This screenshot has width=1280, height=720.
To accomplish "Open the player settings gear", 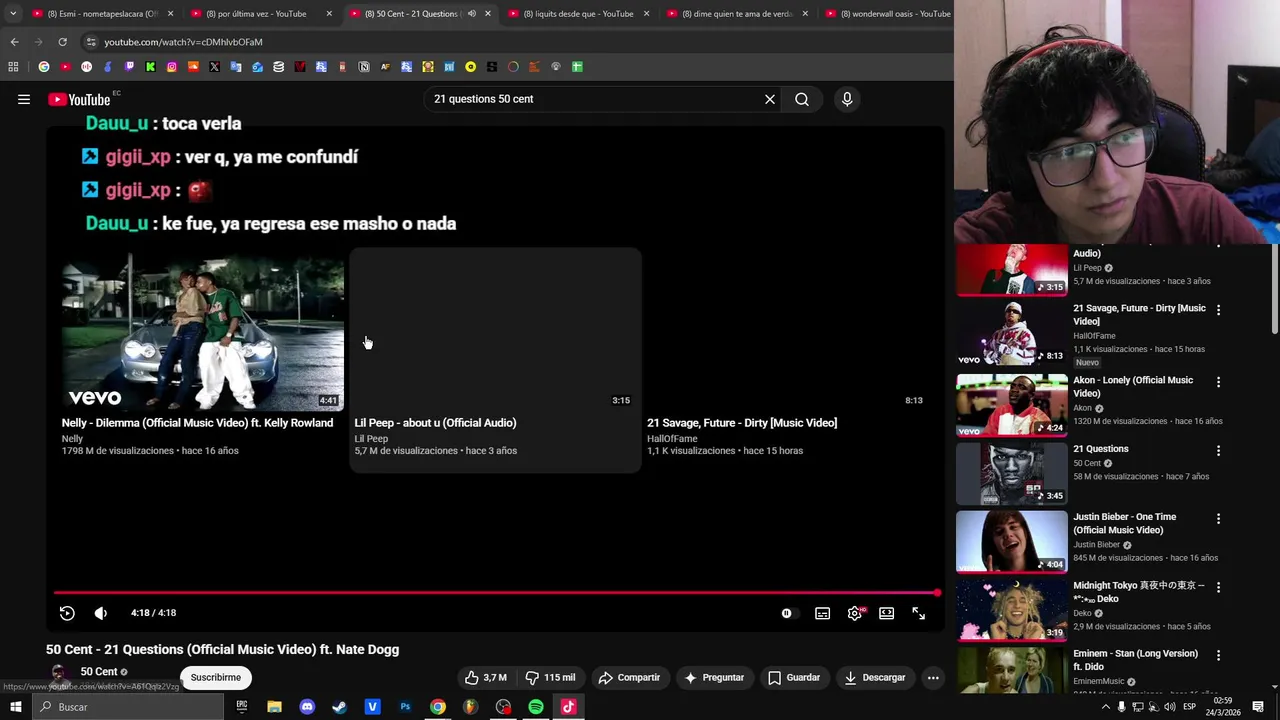I will pyautogui.click(x=855, y=613).
